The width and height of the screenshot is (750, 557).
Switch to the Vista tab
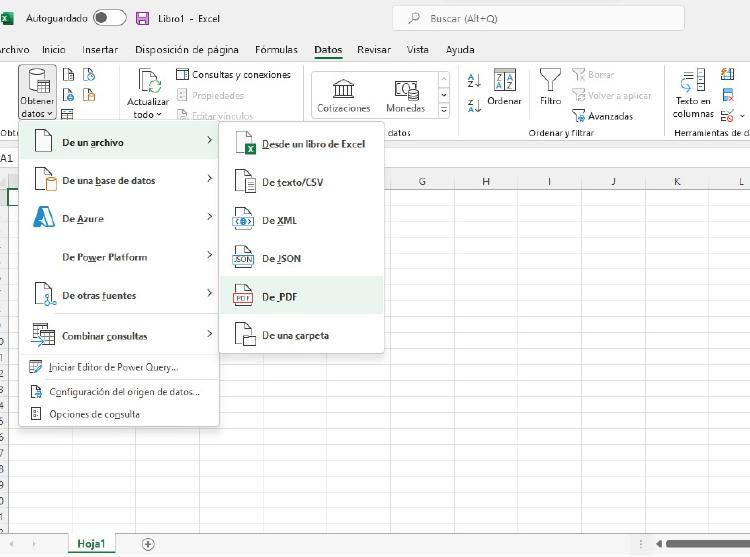[x=418, y=50]
